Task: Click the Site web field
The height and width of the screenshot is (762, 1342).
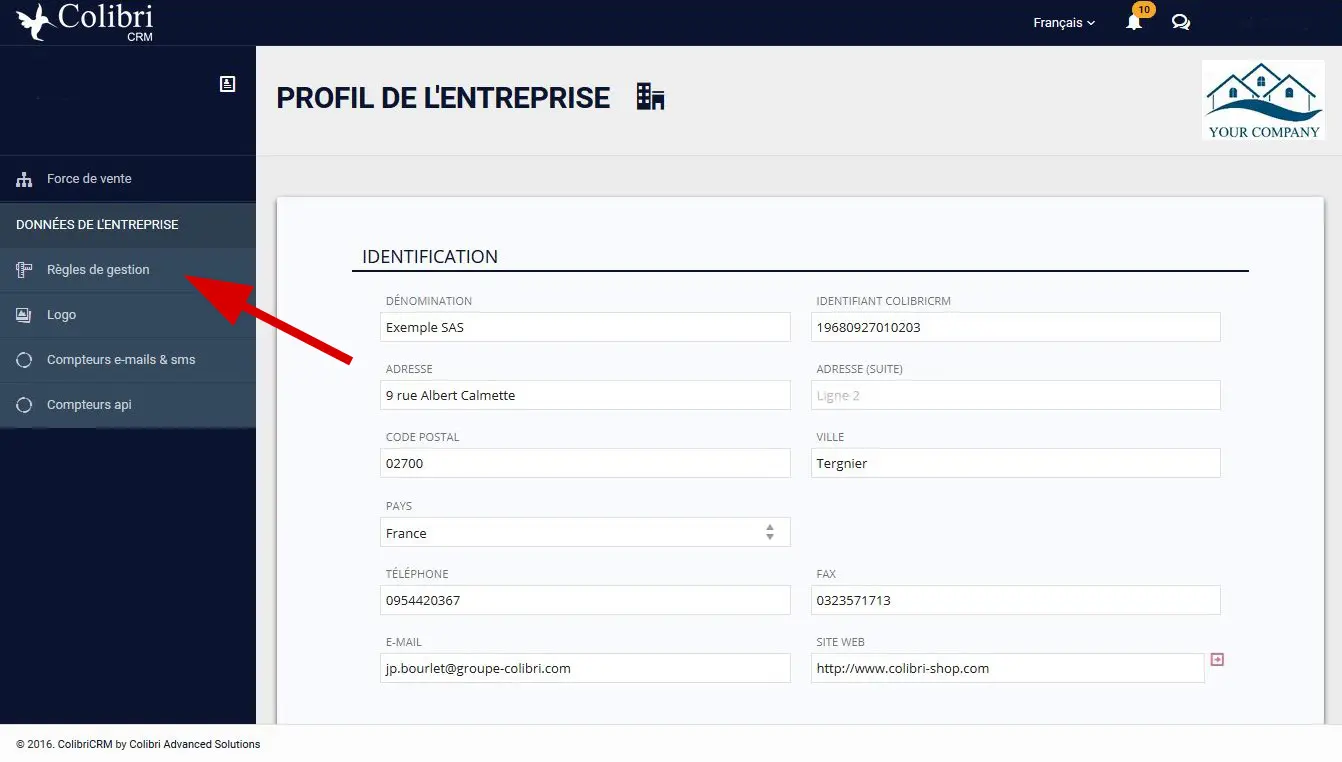Action: point(1008,668)
